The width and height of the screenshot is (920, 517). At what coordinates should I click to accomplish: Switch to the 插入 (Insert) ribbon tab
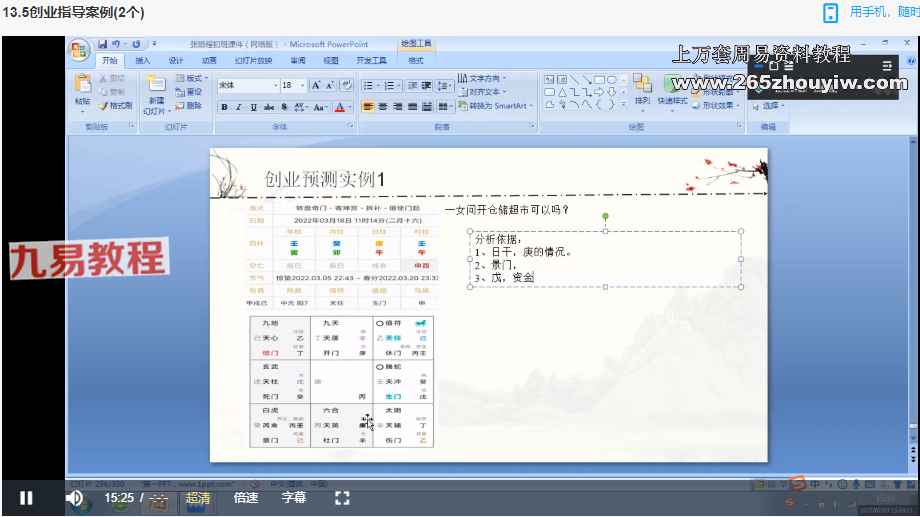pyautogui.click(x=143, y=60)
